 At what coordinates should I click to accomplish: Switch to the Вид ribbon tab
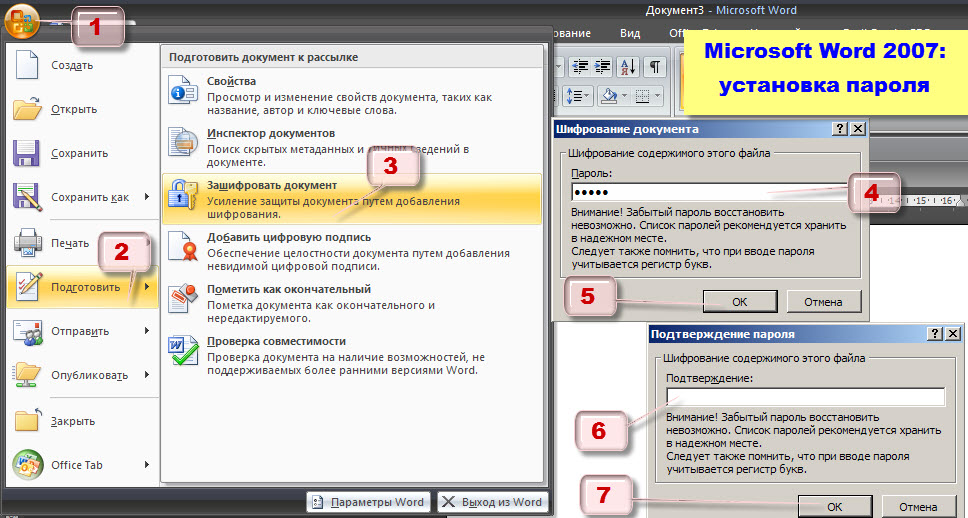(630, 33)
